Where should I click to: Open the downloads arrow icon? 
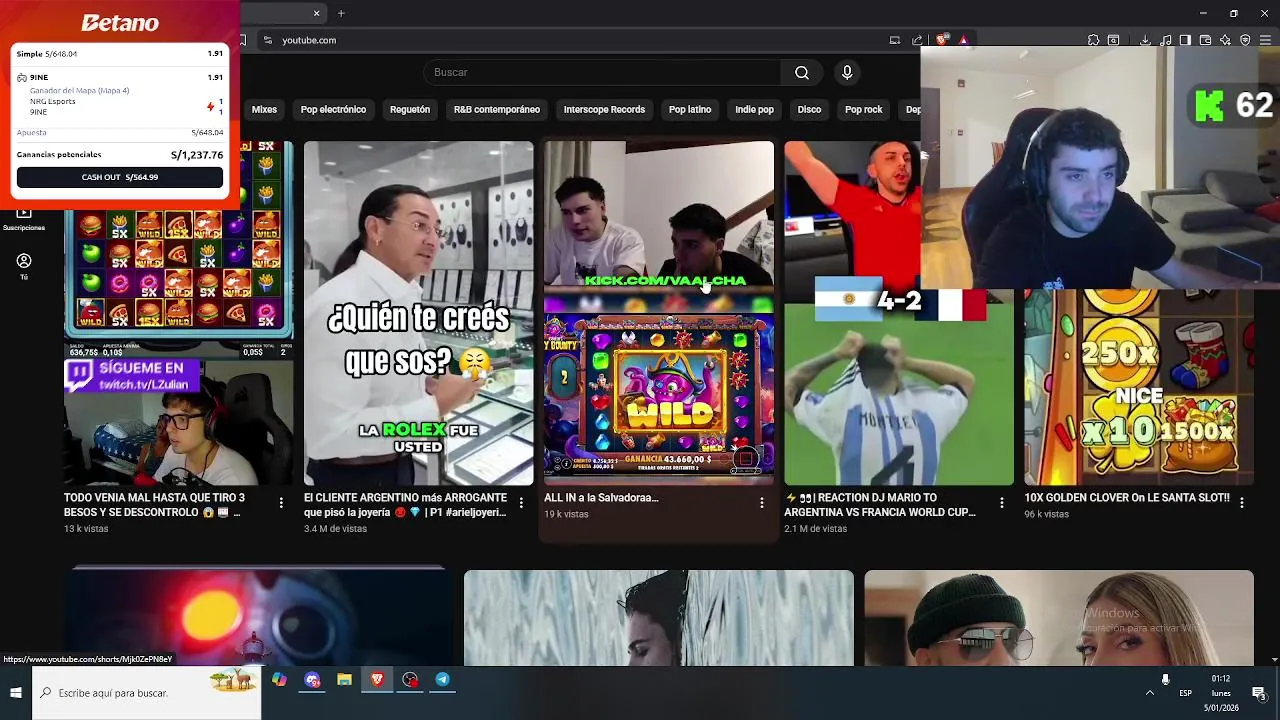click(1145, 40)
